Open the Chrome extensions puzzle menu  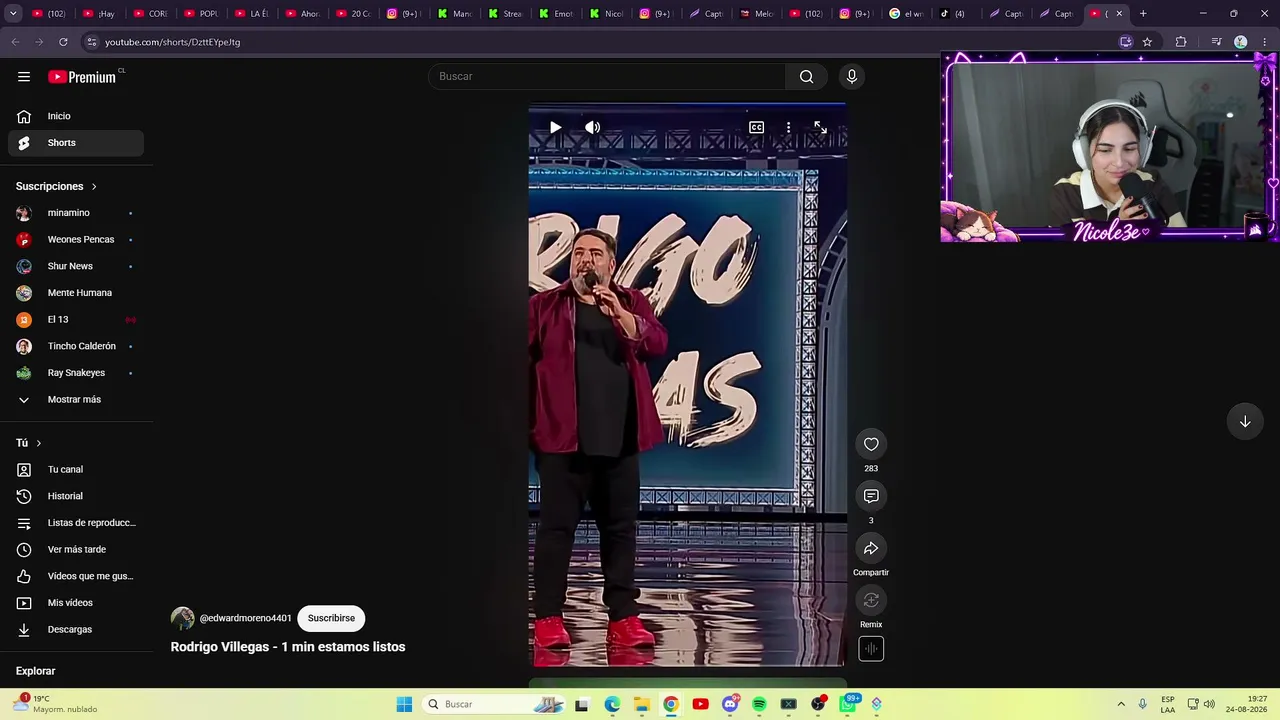pos(1181,42)
